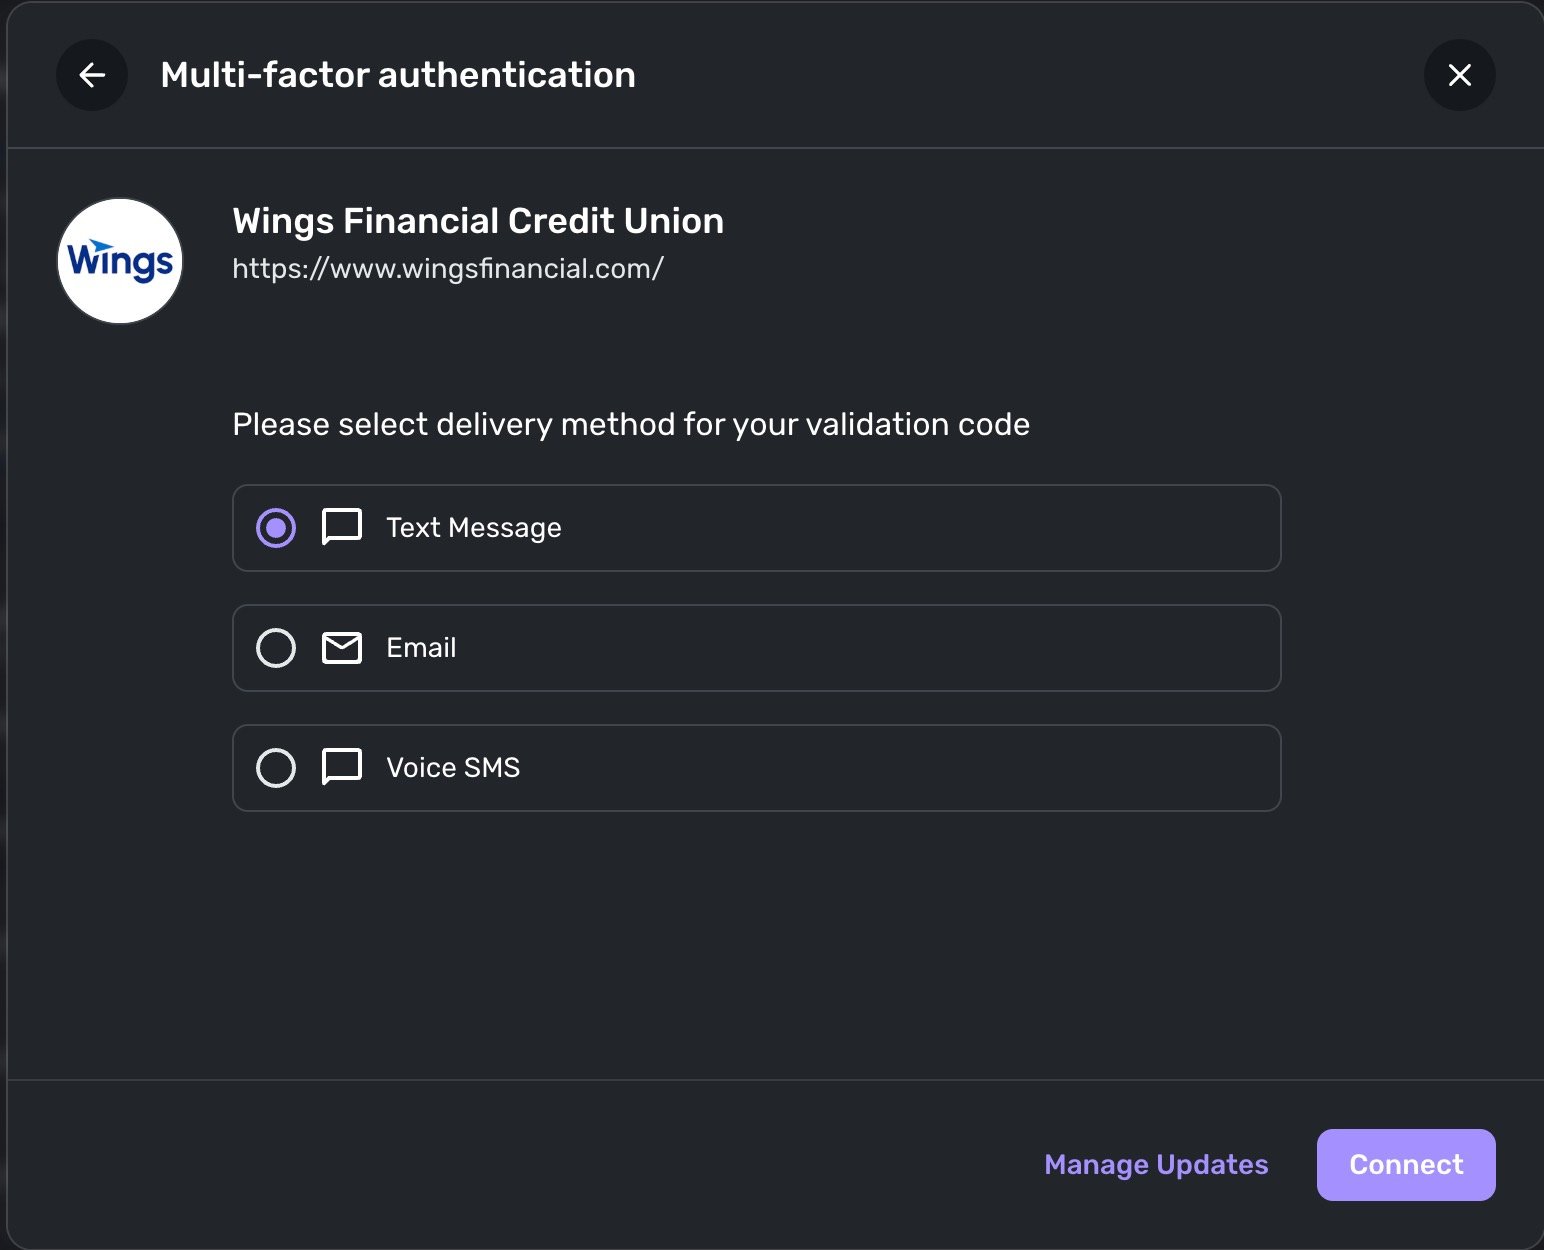Click the Wings Financial Credit Union name
The width and height of the screenshot is (1544, 1250).
point(478,221)
